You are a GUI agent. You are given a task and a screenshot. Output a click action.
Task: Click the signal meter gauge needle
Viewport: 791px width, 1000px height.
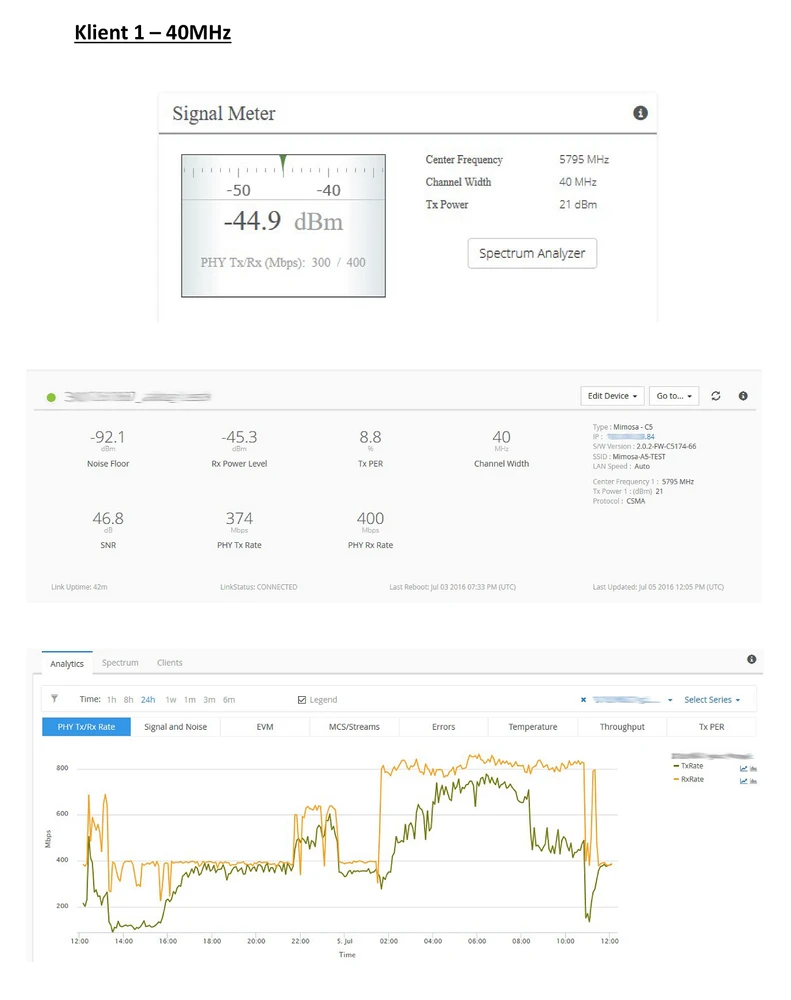[283, 162]
